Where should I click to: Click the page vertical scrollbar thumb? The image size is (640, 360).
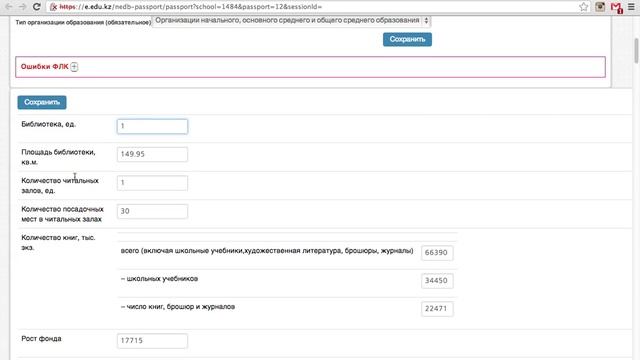click(x=636, y=51)
